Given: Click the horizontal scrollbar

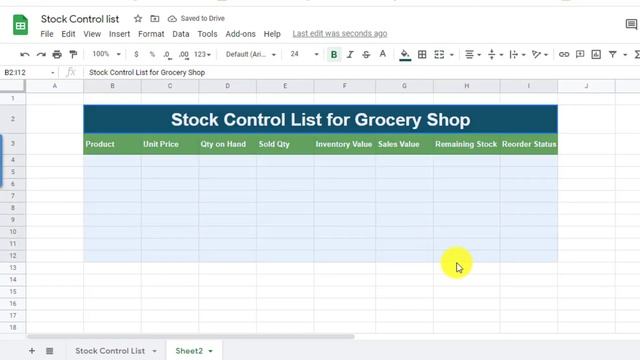Looking at the screenshot, I should (x=191, y=337).
